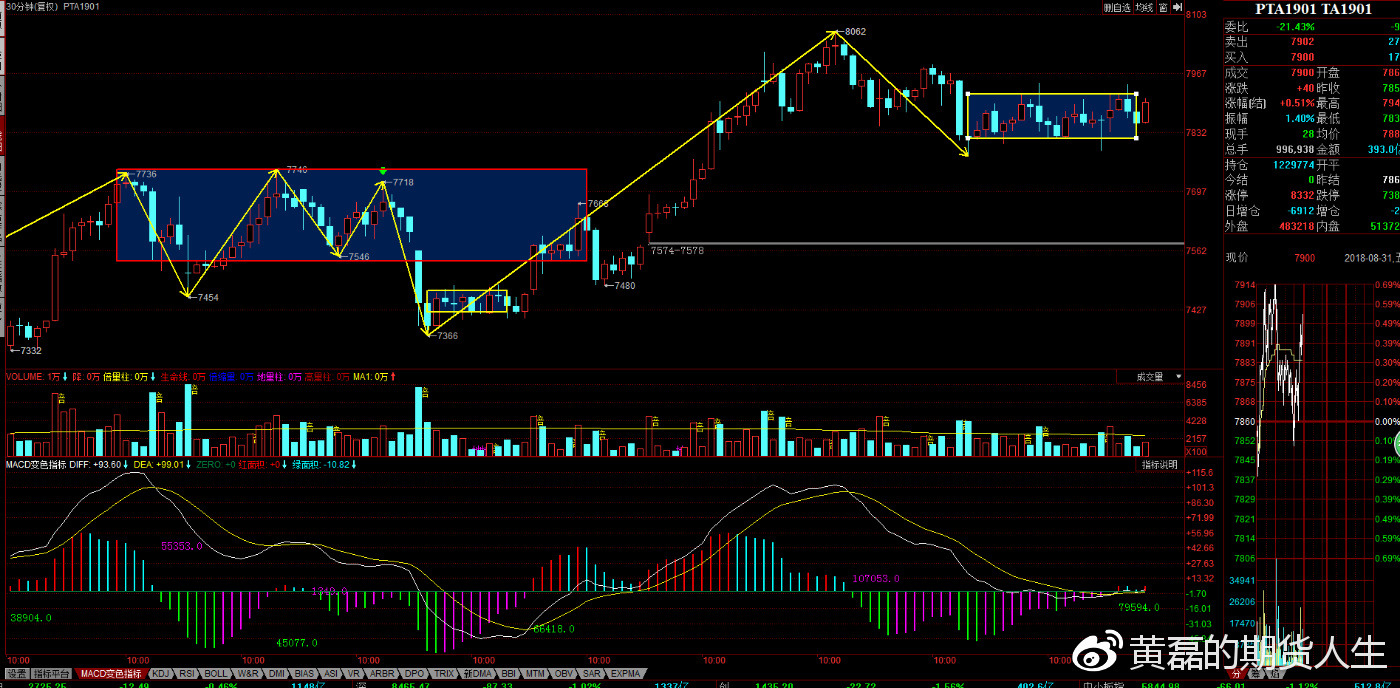
Task: Switch to the ARBR indicator tab
Action: pyautogui.click(x=382, y=673)
